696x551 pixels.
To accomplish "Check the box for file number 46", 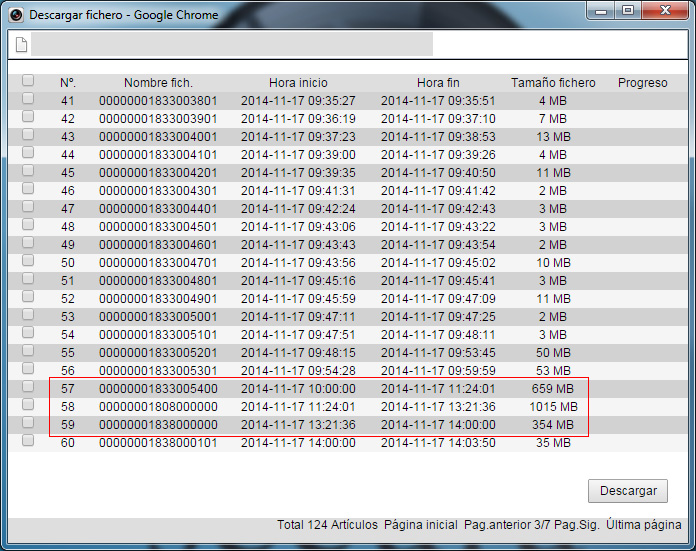I will coord(28,188).
